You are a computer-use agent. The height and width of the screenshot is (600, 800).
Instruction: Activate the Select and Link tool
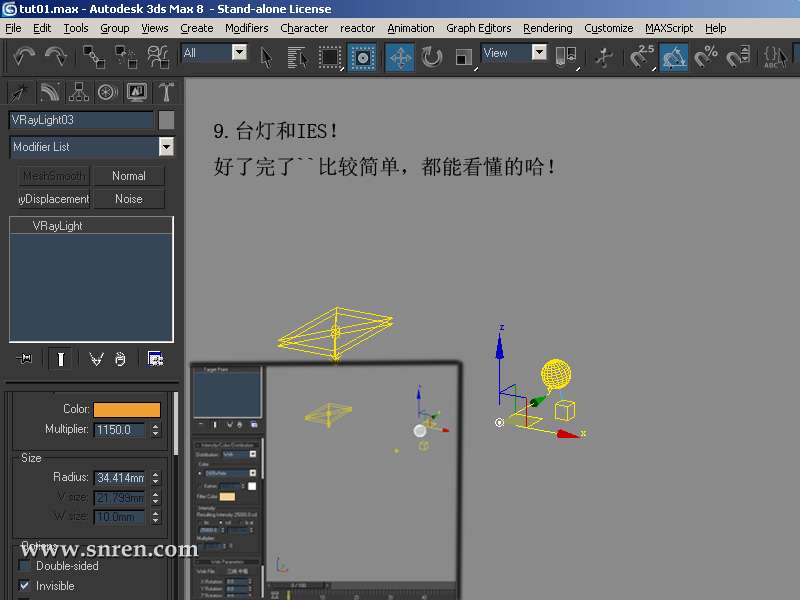pos(94,57)
